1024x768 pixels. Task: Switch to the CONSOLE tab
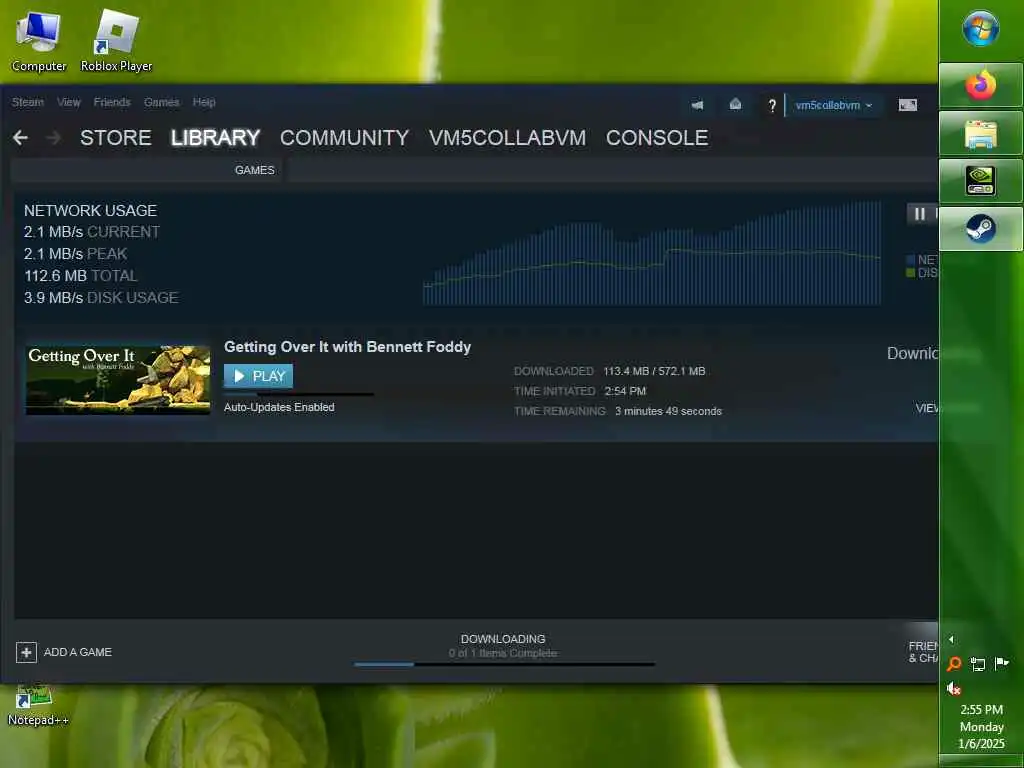point(657,138)
